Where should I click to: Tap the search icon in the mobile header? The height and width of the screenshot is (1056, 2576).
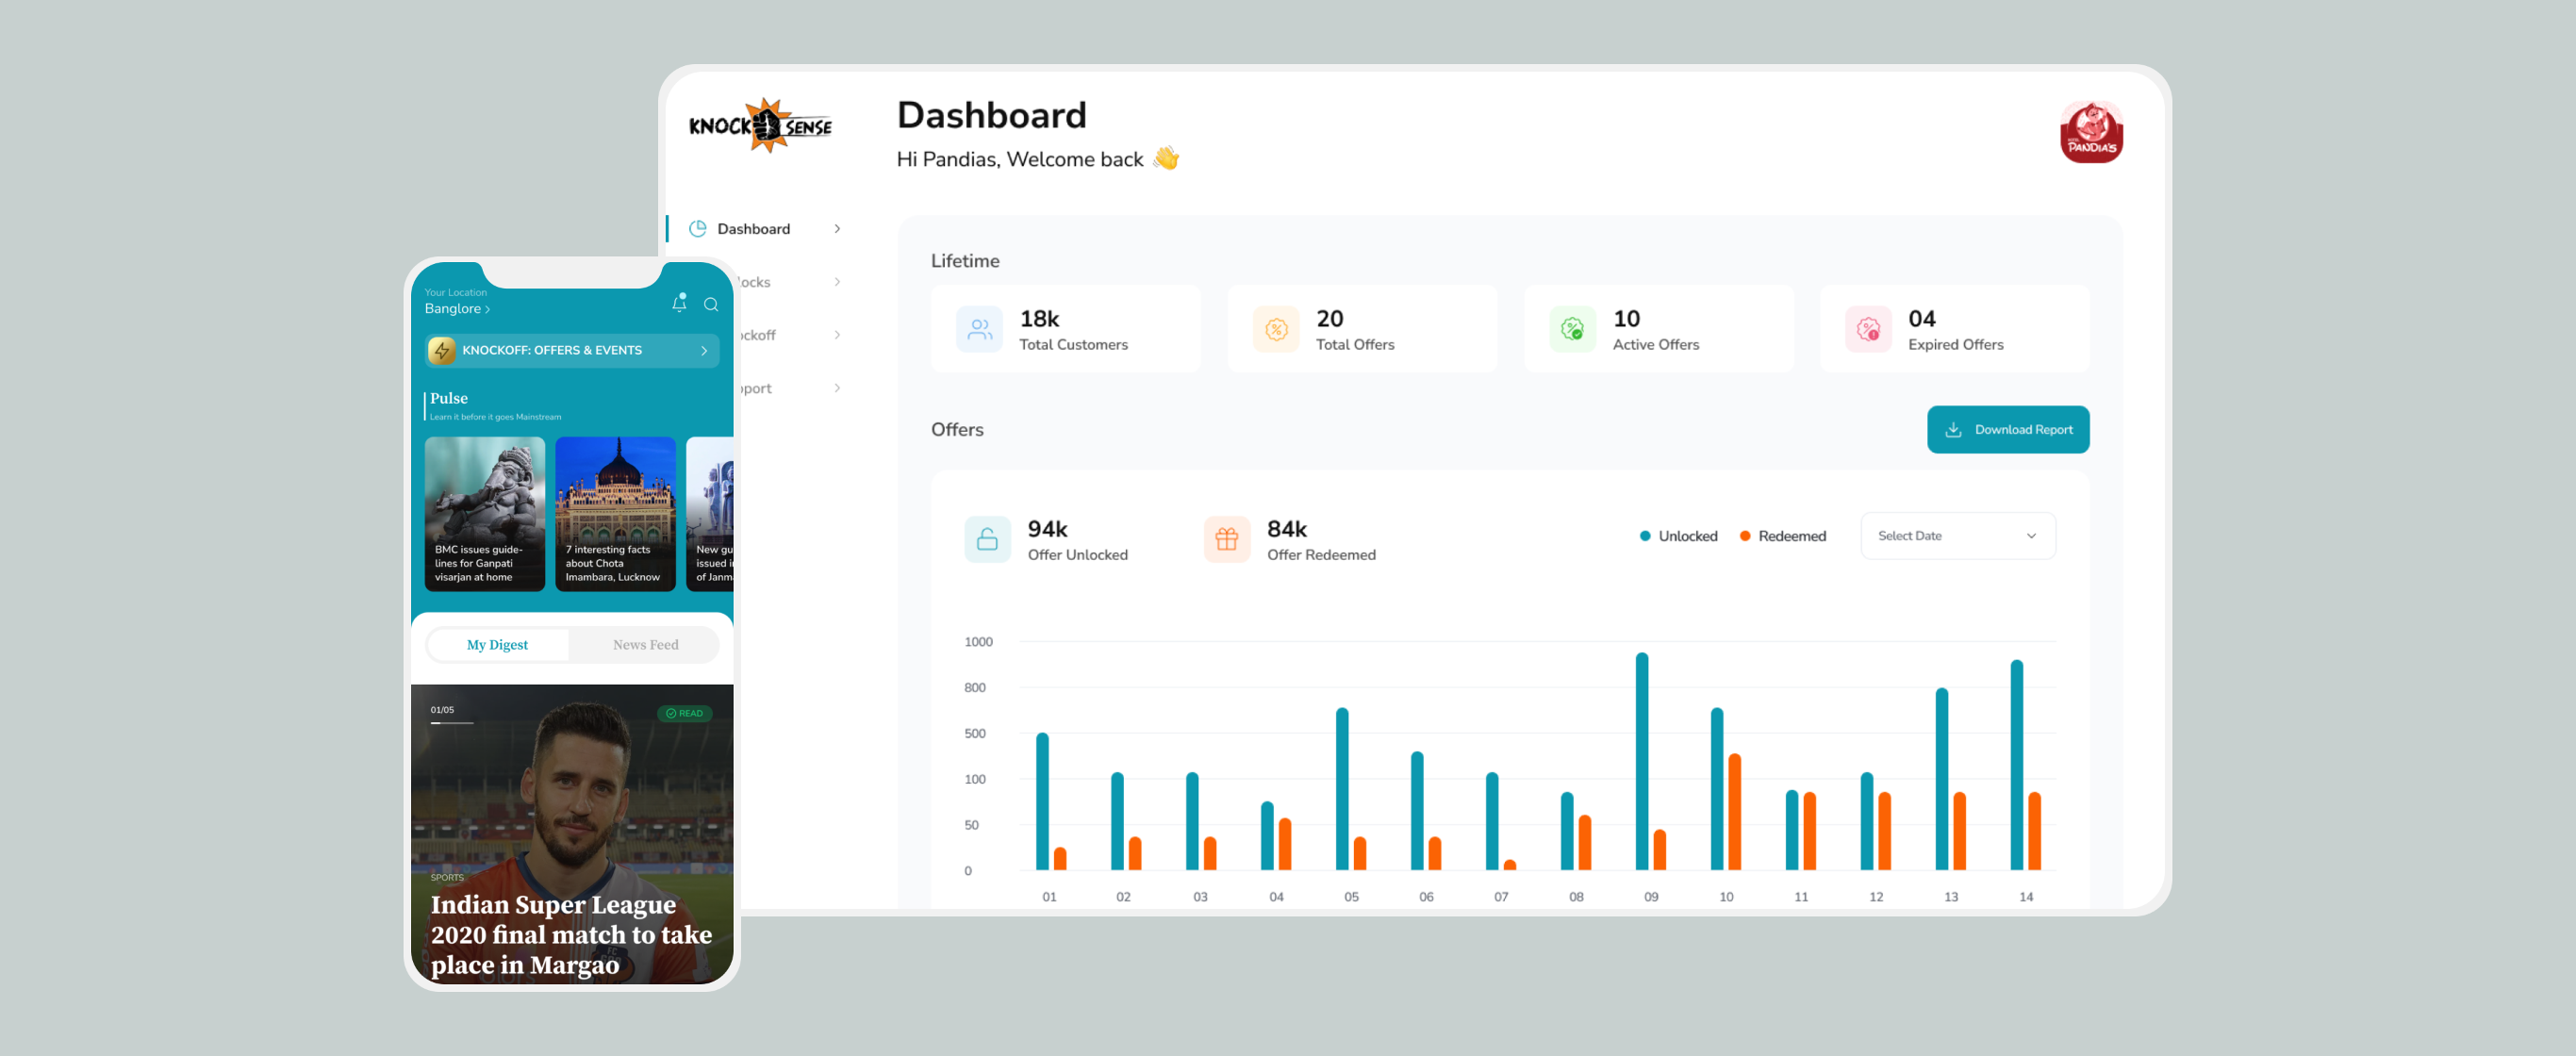[x=711, y=304]
